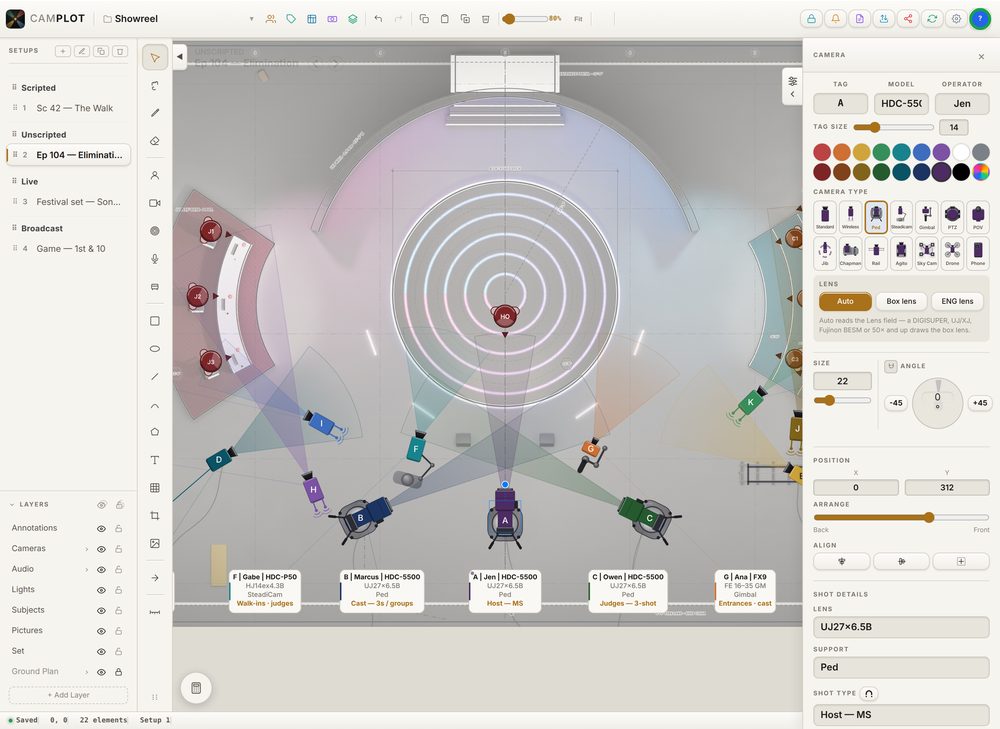
Task: Pick the black color swatch
Action: tap(961, 172)
